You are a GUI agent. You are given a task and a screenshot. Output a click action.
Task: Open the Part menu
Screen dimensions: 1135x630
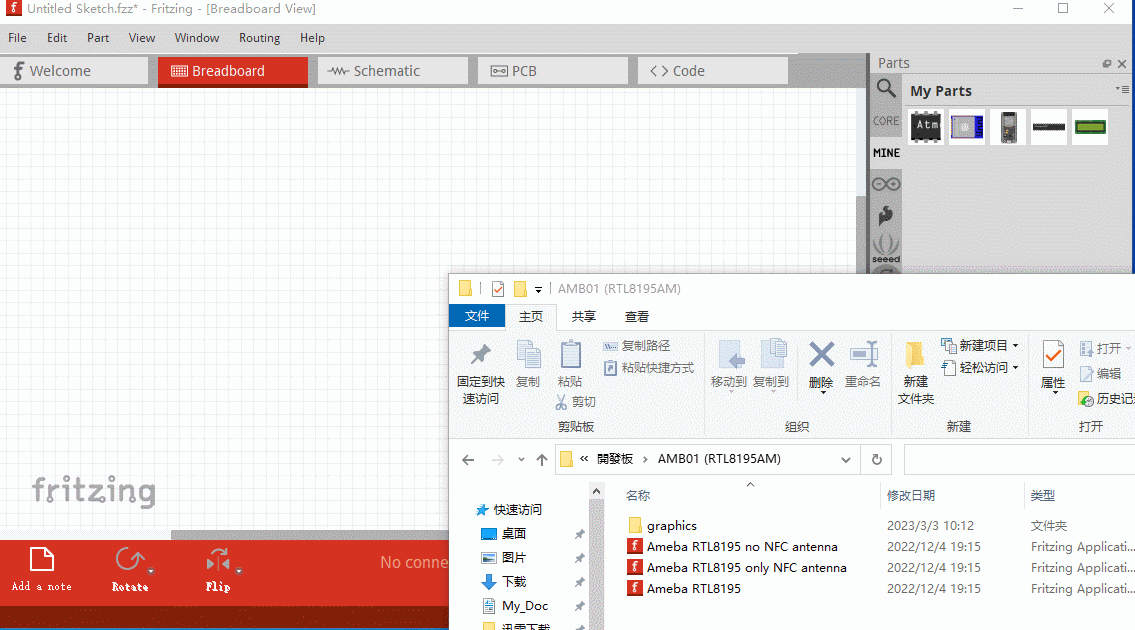pos(98,38)
